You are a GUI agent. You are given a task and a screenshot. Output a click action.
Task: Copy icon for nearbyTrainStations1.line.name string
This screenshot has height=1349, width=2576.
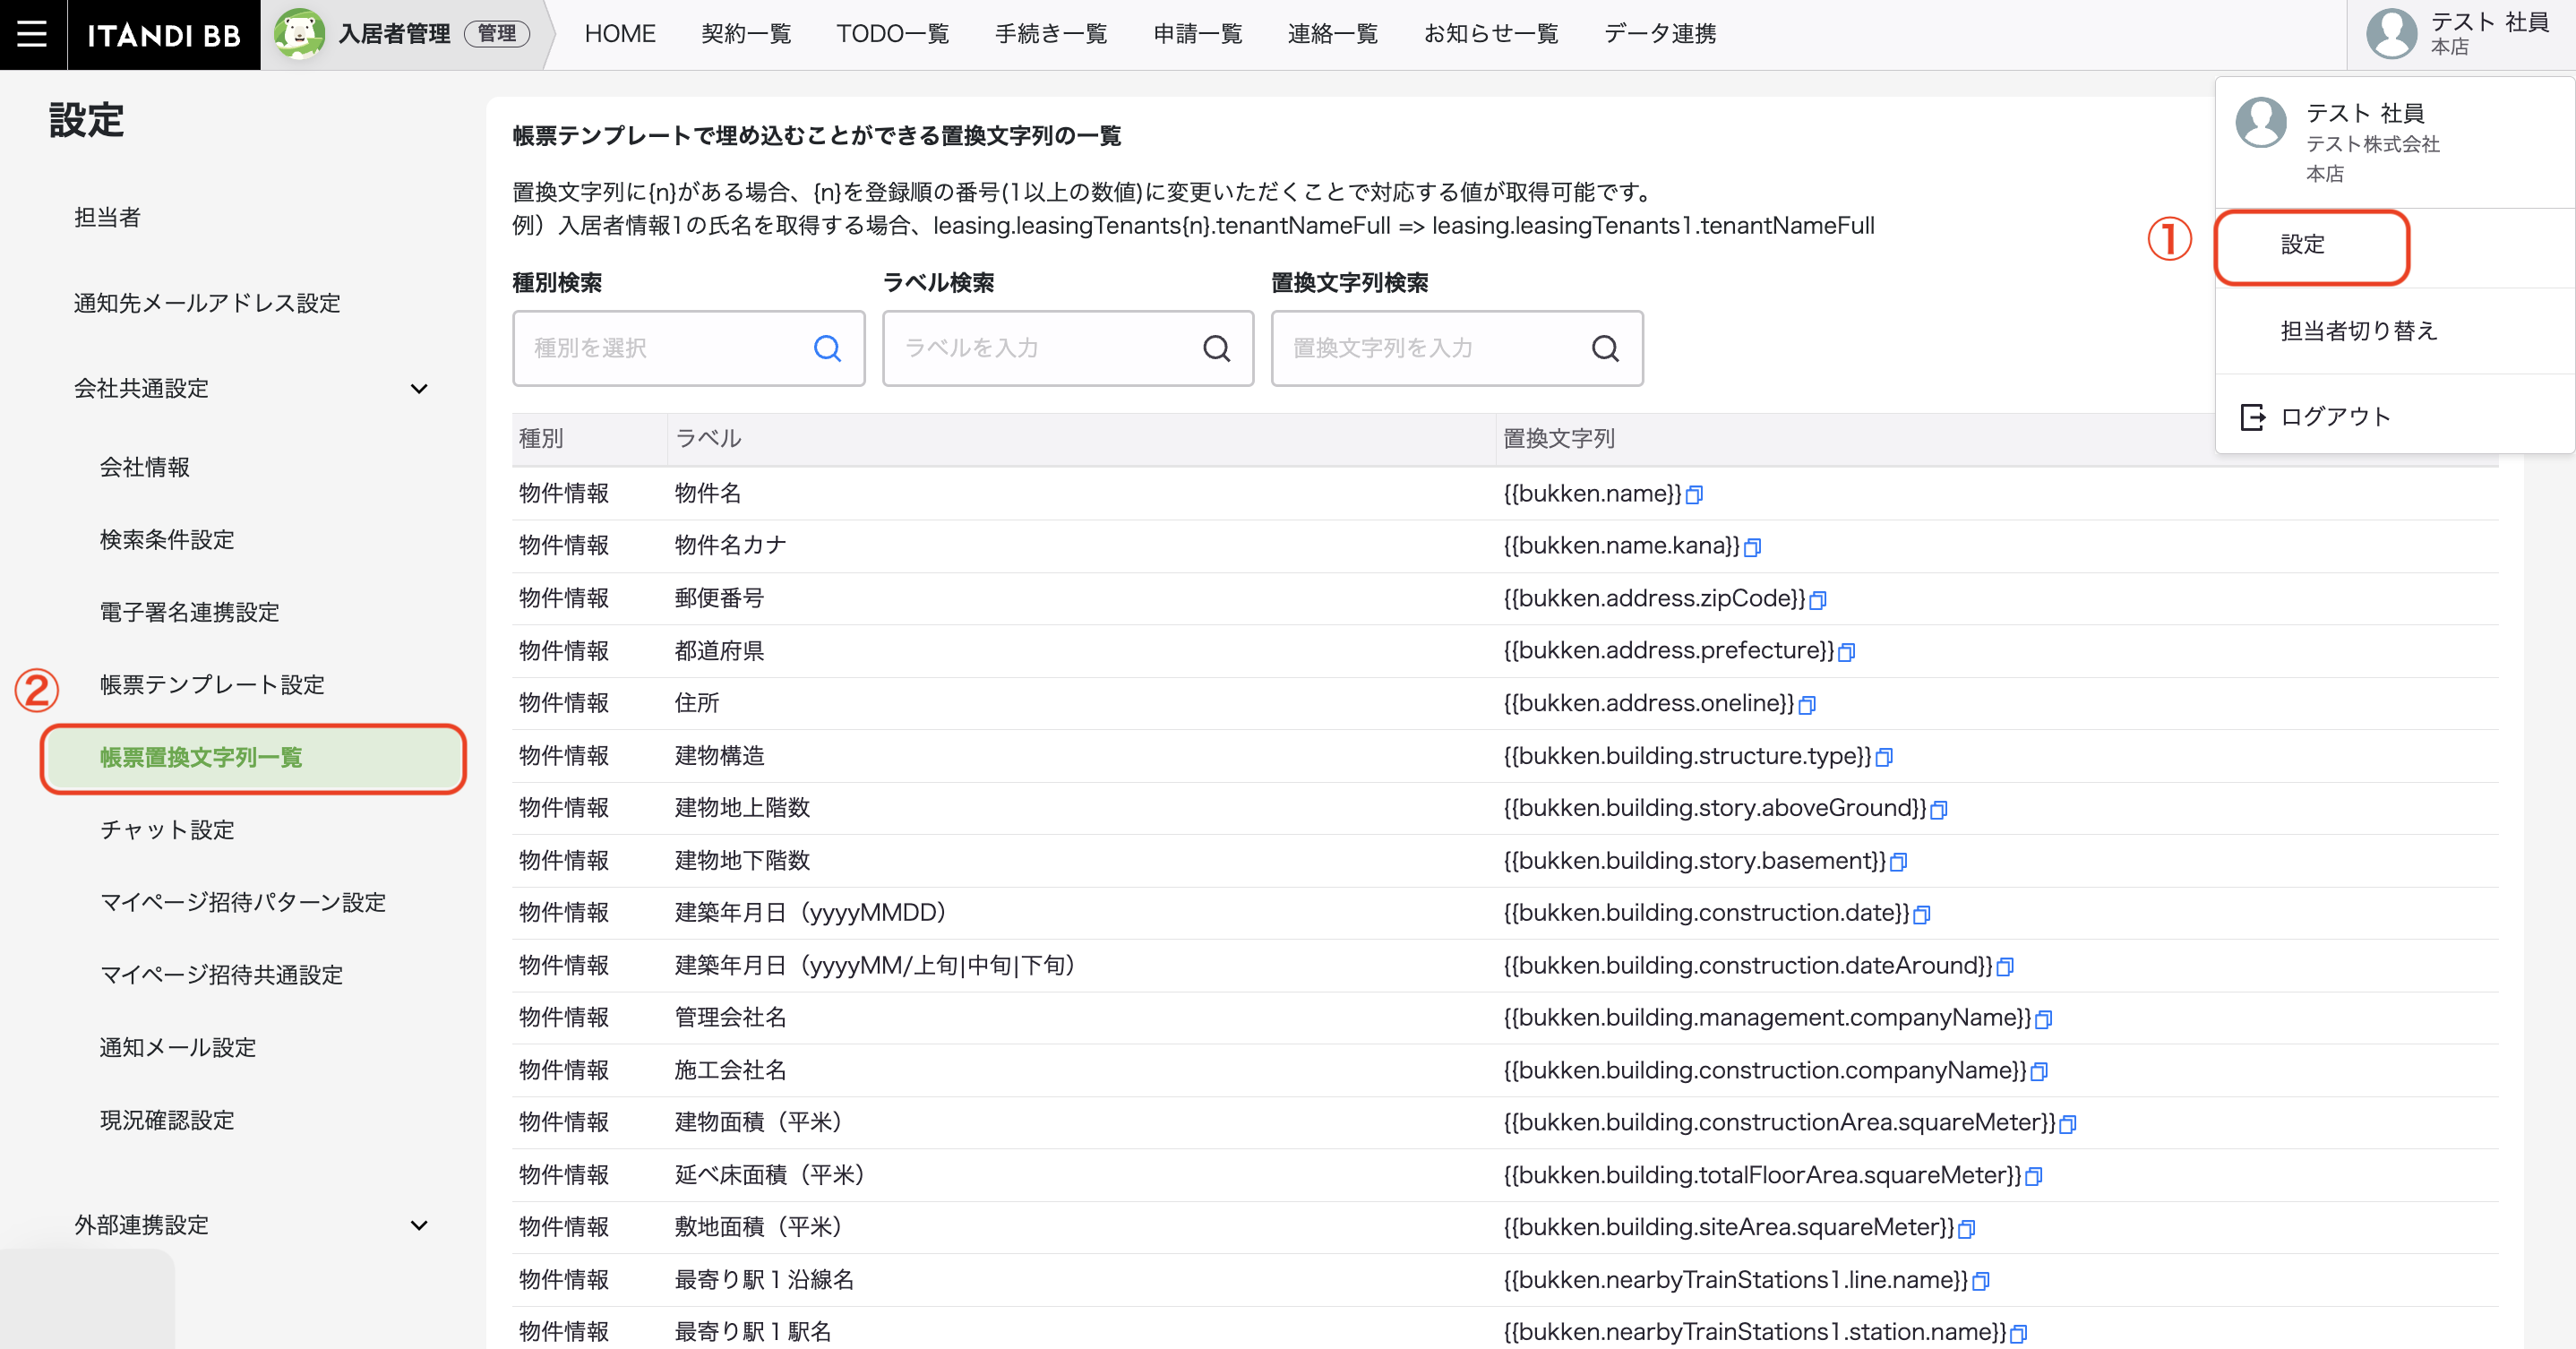pos(1981,1281)
